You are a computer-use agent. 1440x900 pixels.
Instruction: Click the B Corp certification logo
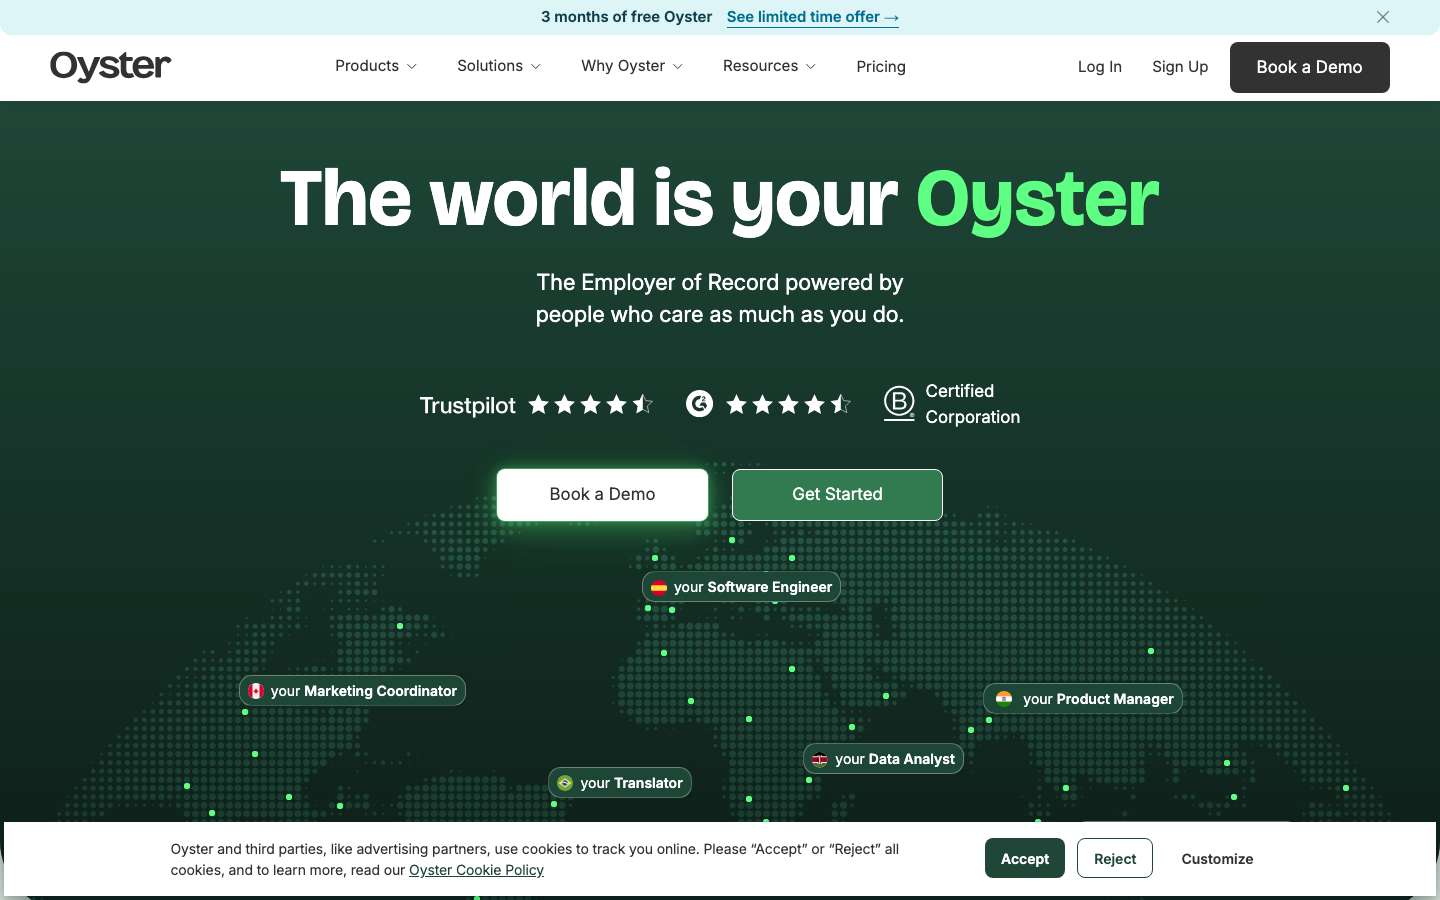(899, 404)
